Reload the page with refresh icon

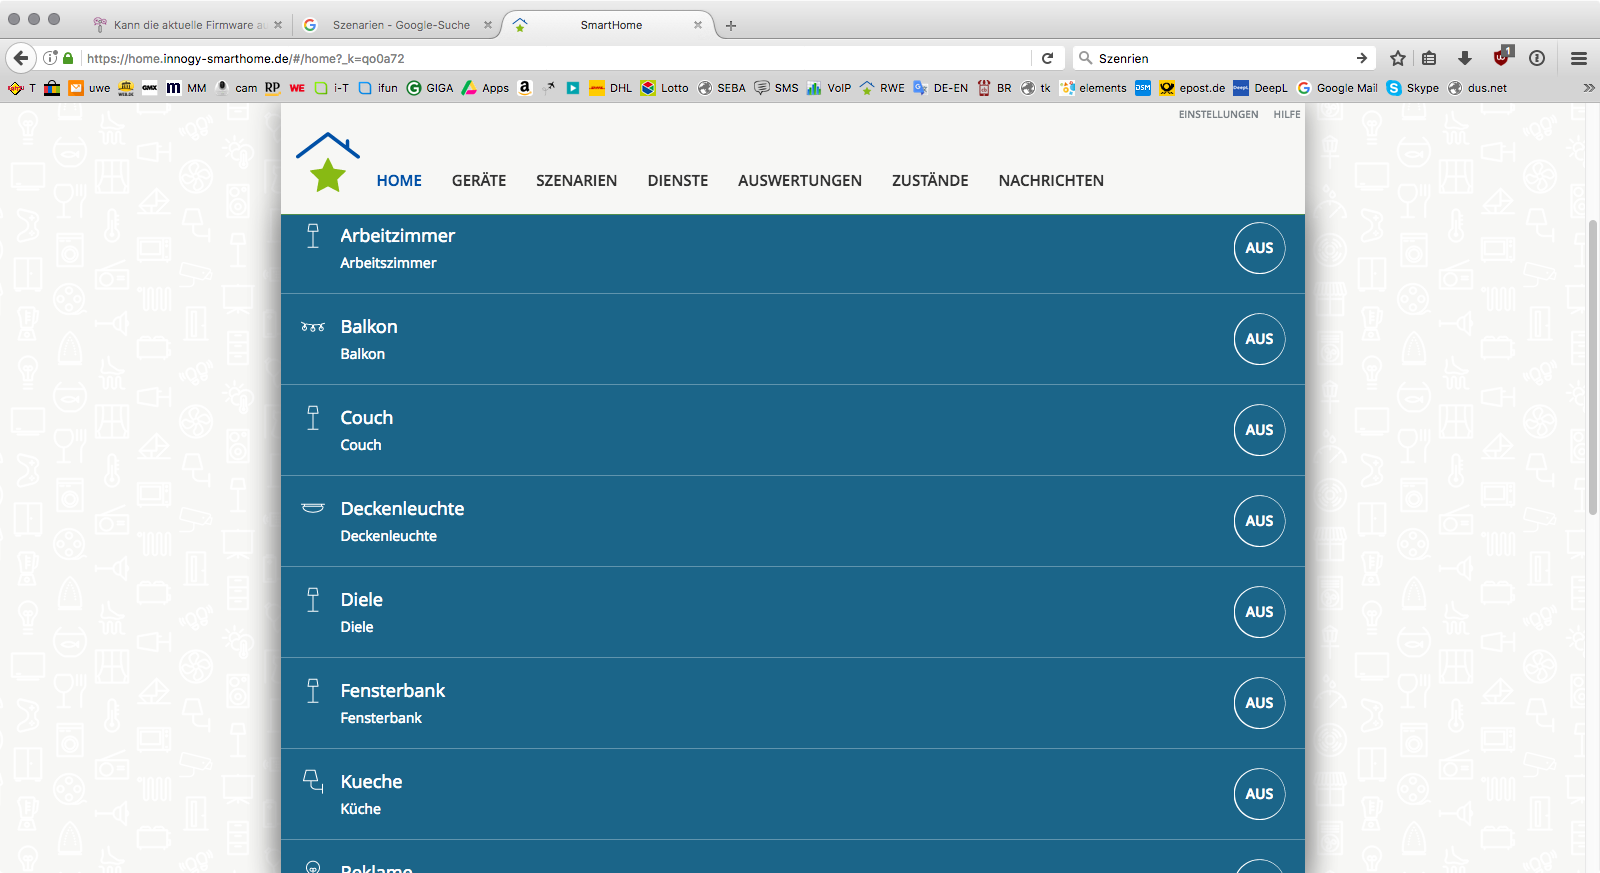coord(1047,58)
